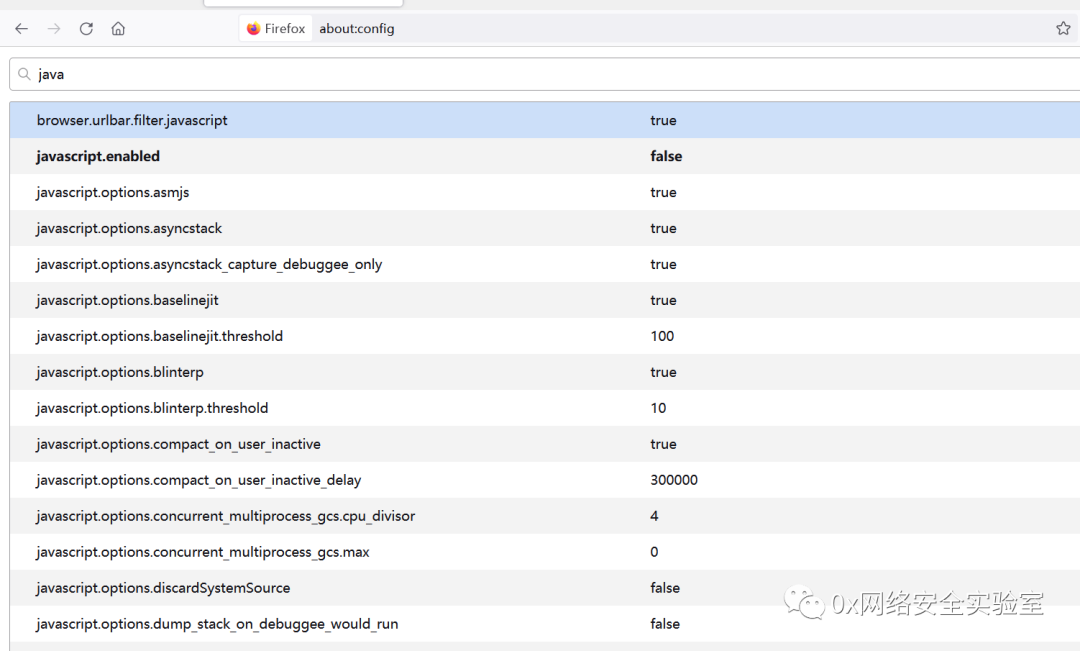Click the true value of javascript.options.baselinejit
The image size is (1080, 651).
click(663, 300)
